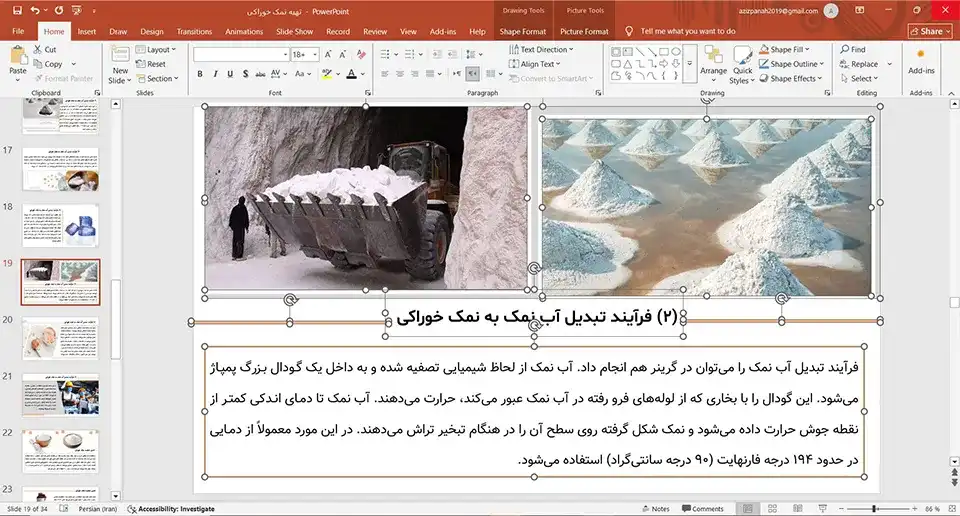Apply text highlight color
The image size is (960, 516).
(x=328, y=74)
